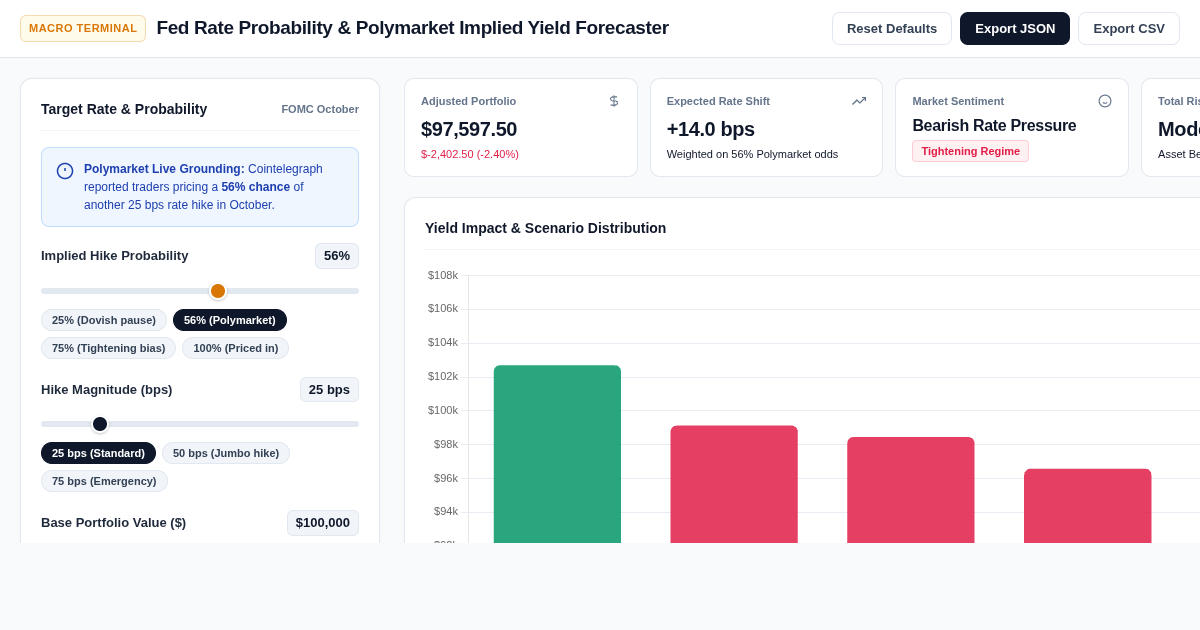Select 50 bps (Jumbo hike) magnitude
The height and width of the screenshot is (630, 1200).
point(226,453)
